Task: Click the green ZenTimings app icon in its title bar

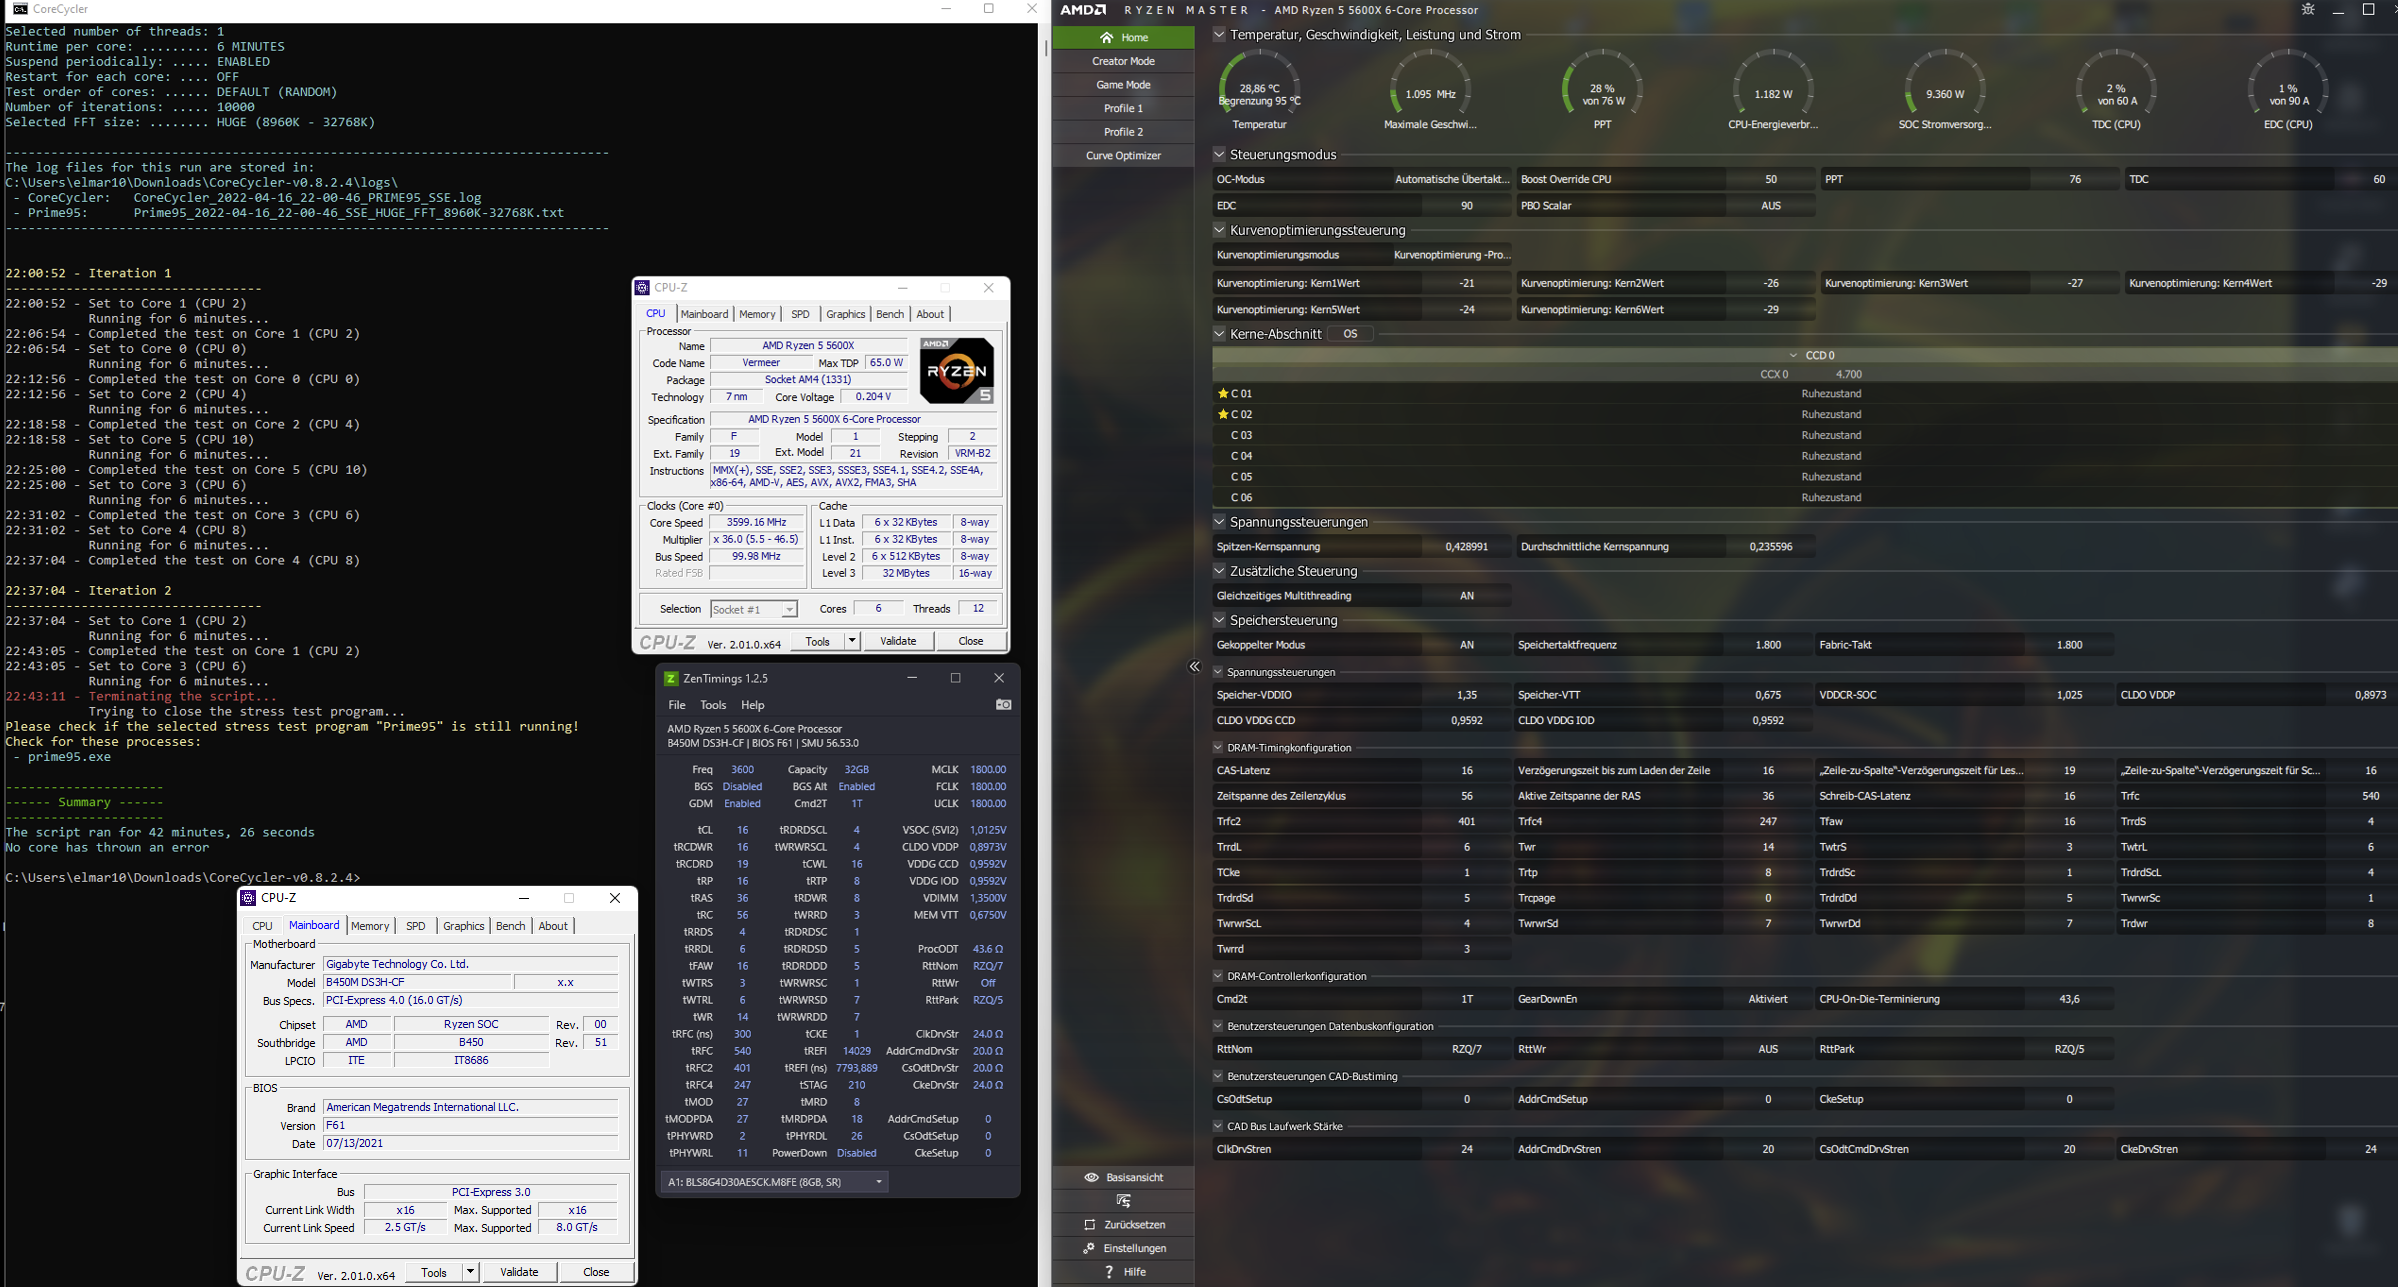Action: [671, 678]
